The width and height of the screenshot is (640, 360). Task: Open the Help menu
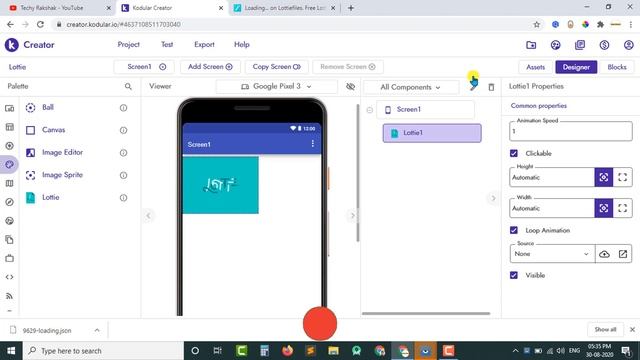242,44
